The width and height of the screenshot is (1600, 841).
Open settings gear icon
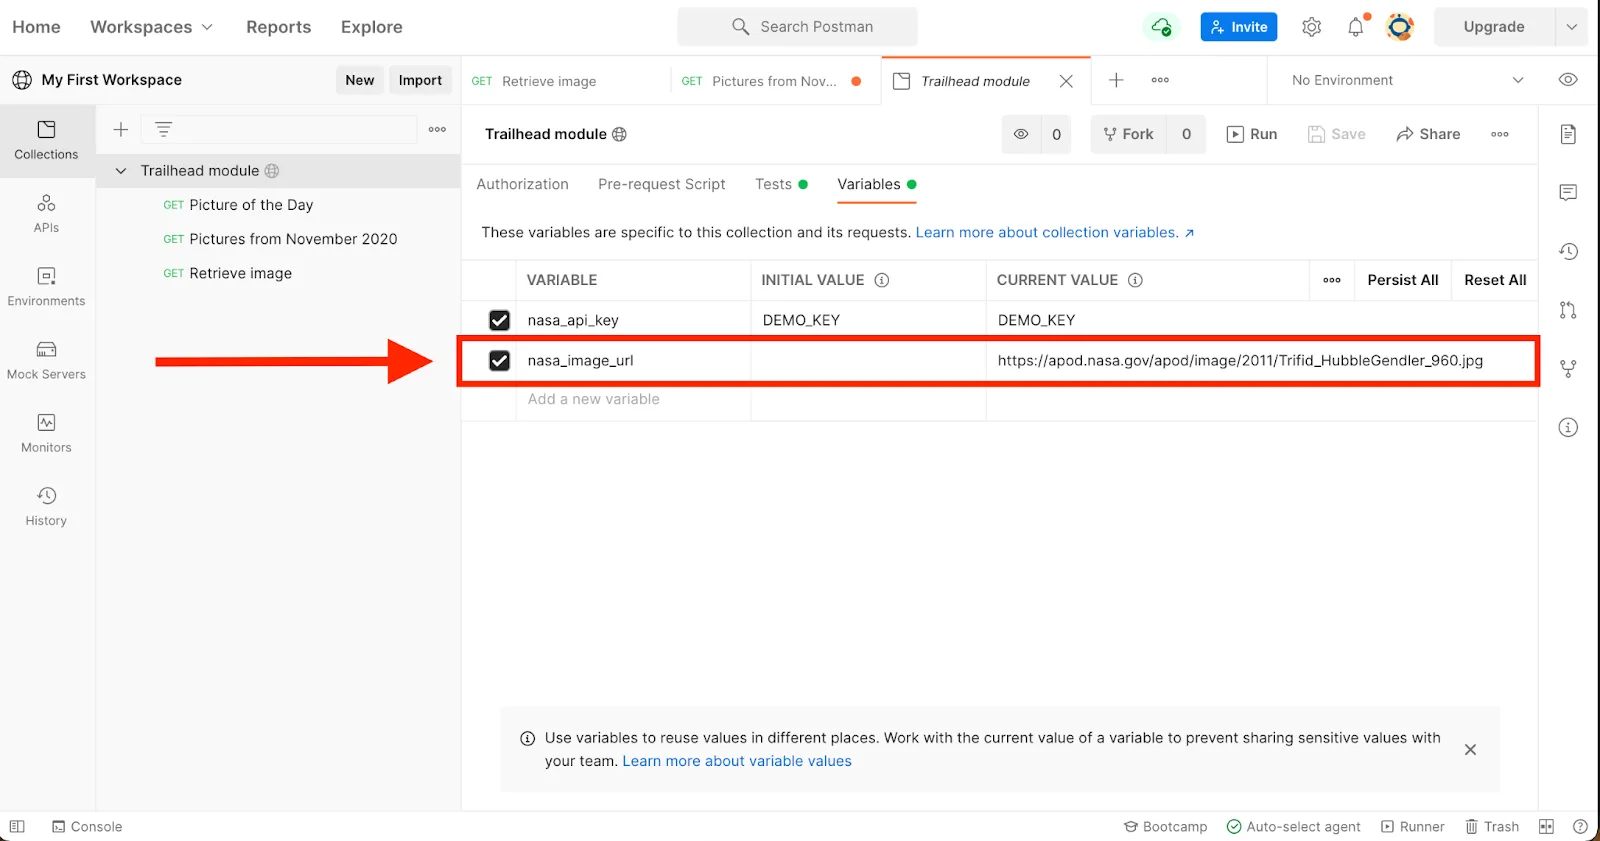[1312, 27]
